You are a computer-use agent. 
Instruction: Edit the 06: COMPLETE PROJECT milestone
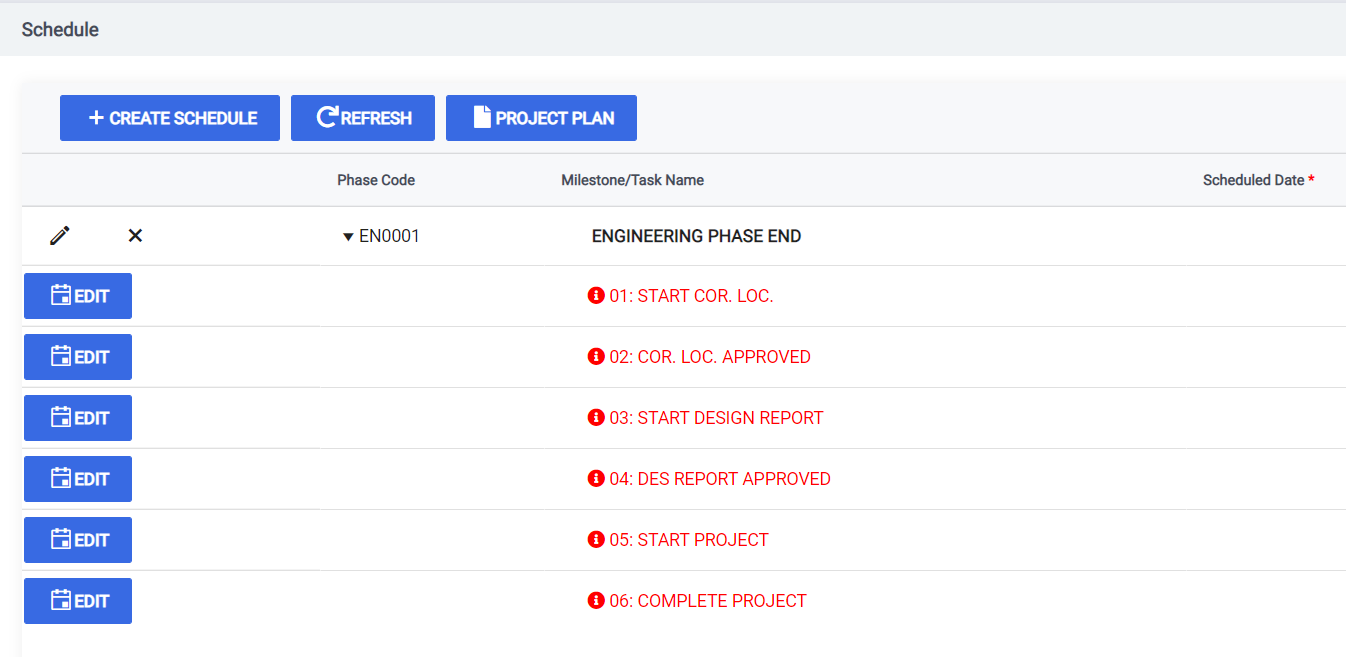78,601
